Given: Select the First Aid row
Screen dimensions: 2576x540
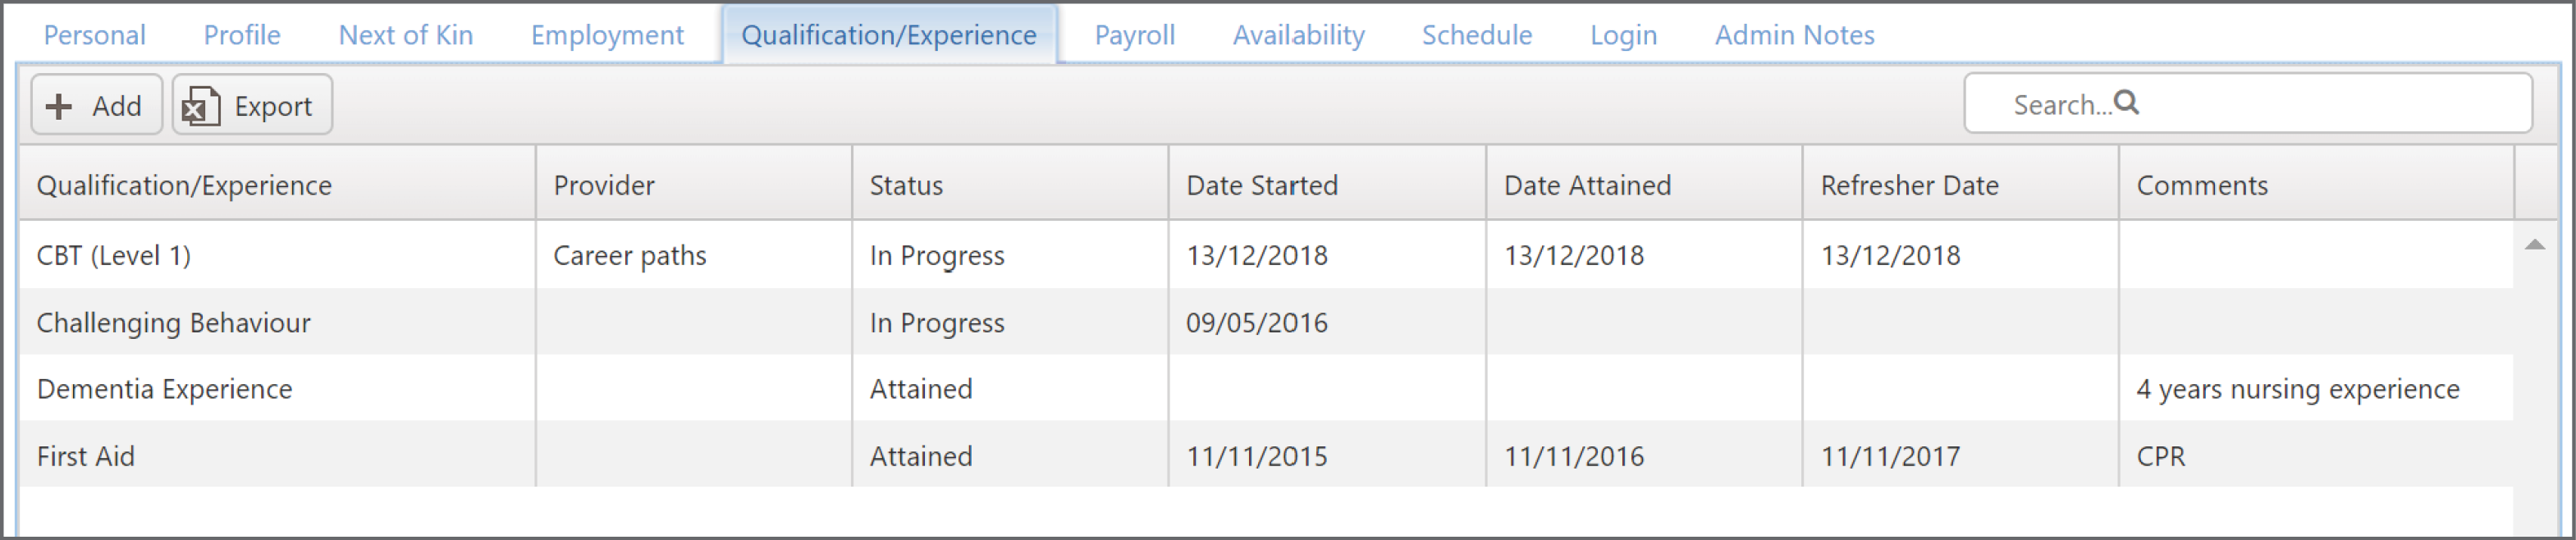Looking at the screenshot, I should [x=1266, y=455].
